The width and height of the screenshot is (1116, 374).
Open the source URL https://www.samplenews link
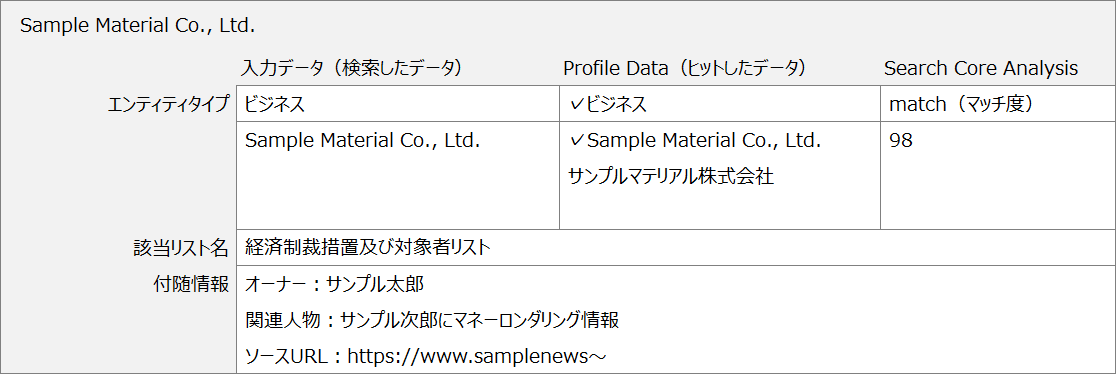[476, 355]
